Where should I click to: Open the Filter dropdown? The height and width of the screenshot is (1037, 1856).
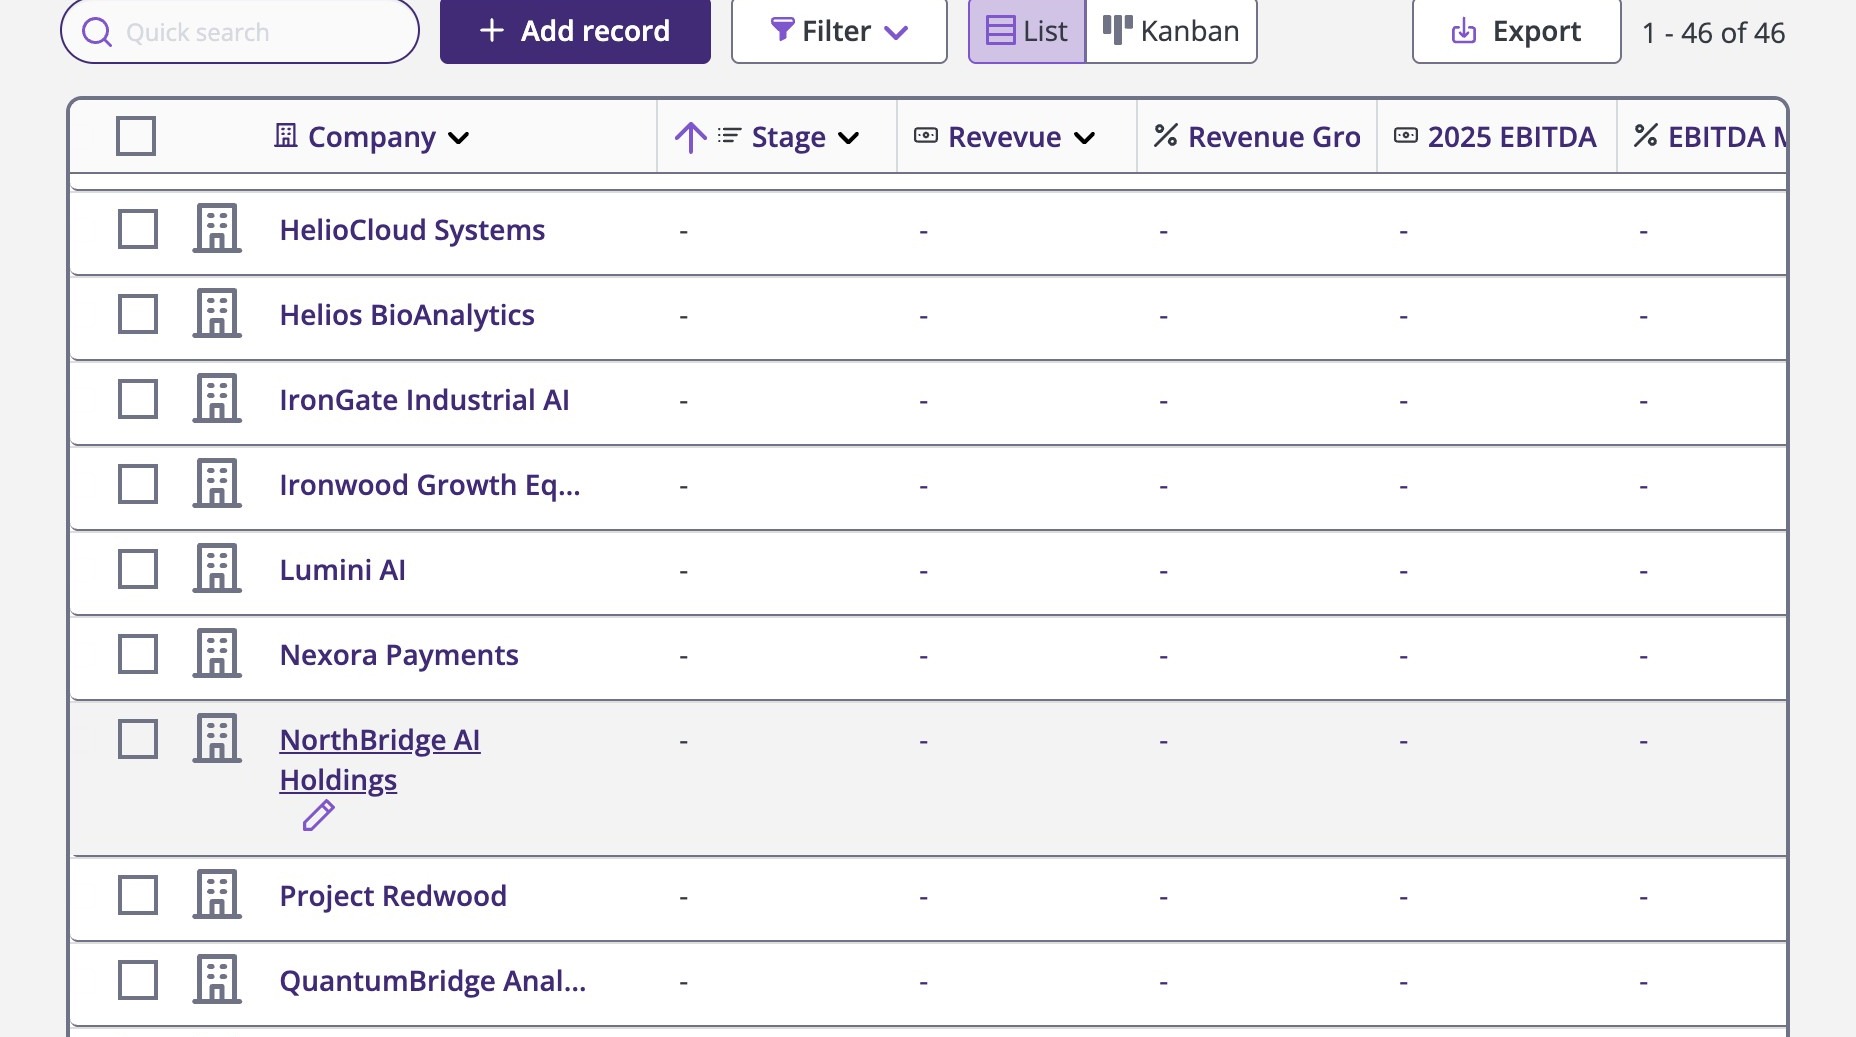[839, 32]
